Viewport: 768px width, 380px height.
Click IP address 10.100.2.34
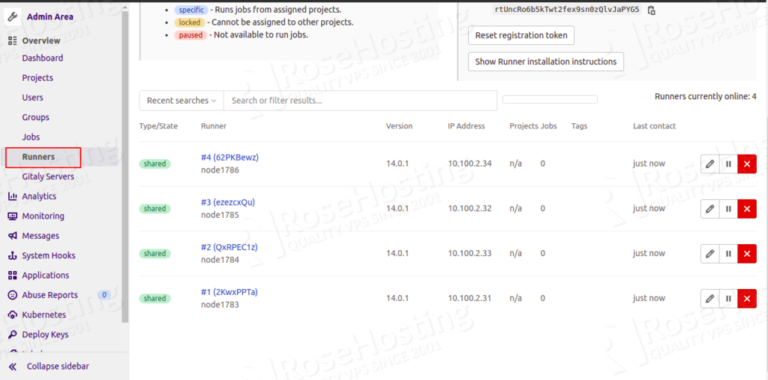point(470,164)
